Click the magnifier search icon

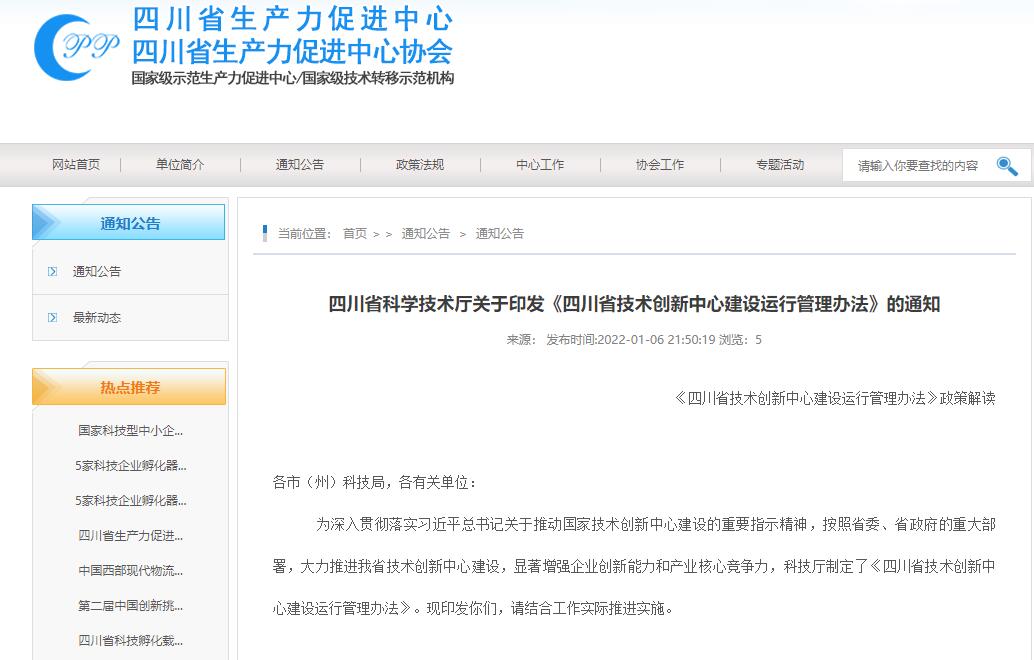(x=1006, y=166)
